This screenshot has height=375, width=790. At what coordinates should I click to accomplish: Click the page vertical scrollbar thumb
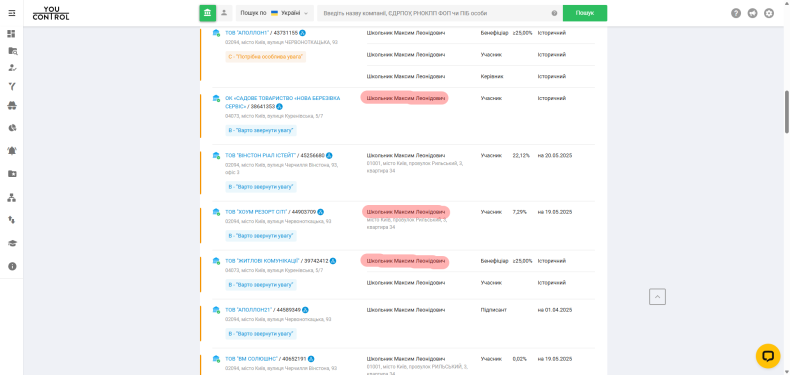(786, 112)
